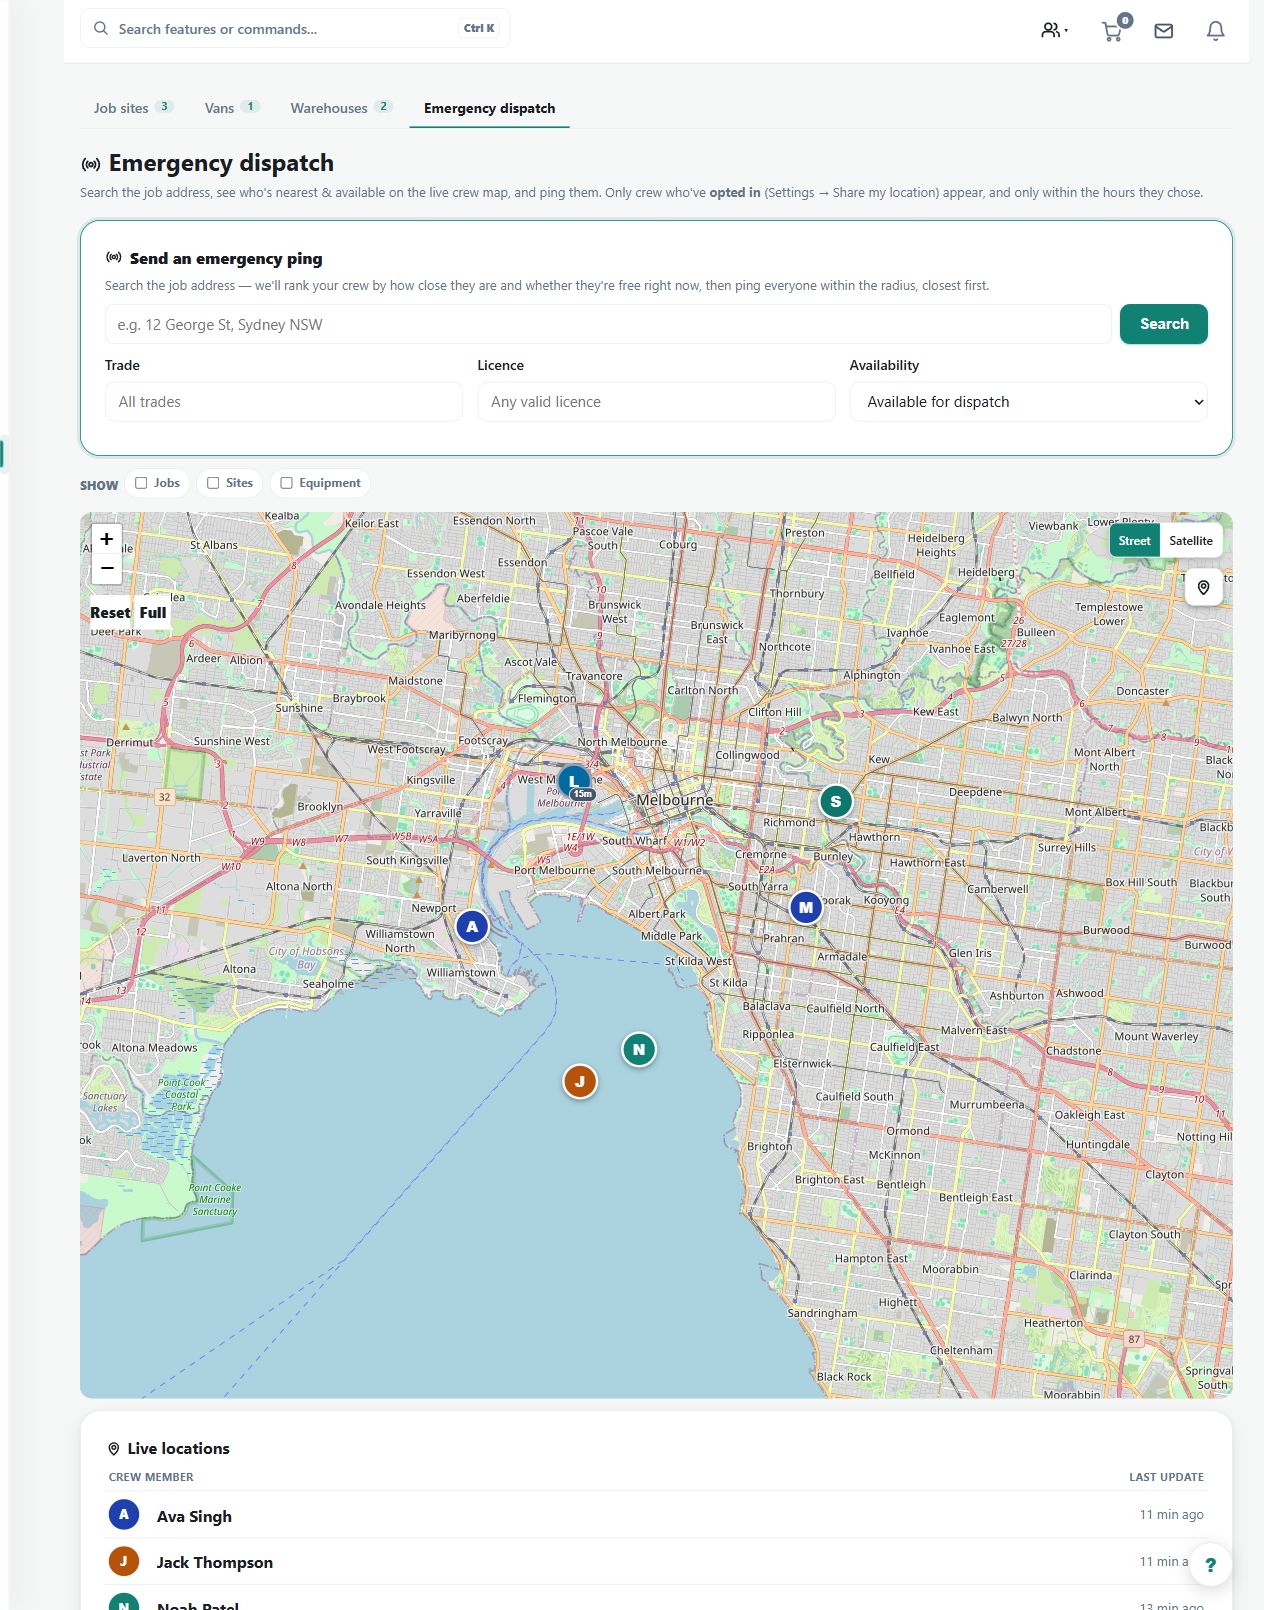Screen dimensions: 1264x1610
Task: Select crew marker S on map
Action: (835, 801)
